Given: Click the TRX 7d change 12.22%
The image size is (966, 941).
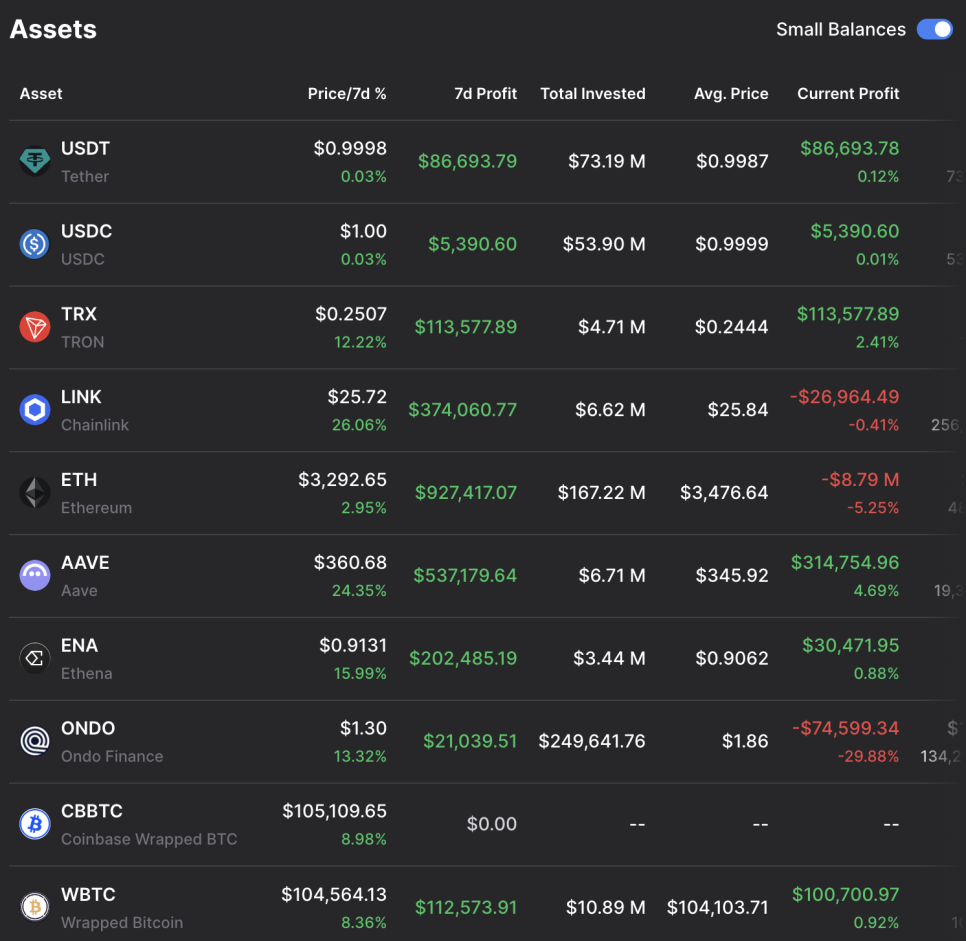Looking at the screenshot, I should pyautogui.click(x=360, y=342).
